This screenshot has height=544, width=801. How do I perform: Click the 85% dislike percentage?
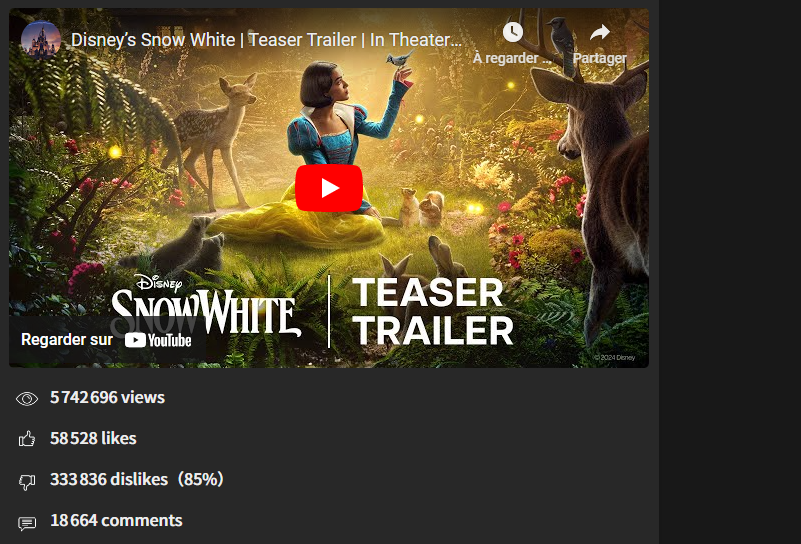point(201,479)
